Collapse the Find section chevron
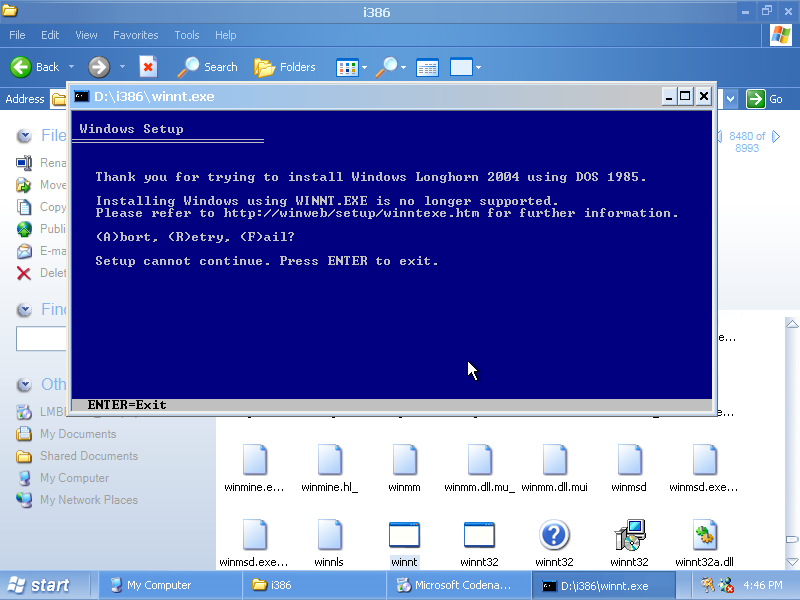This screenshot has height=600, width=800. click(24, 309)
